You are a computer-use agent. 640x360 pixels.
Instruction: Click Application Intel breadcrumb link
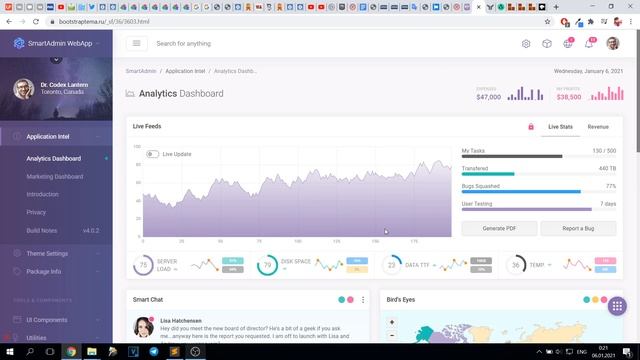click(185, 71)
